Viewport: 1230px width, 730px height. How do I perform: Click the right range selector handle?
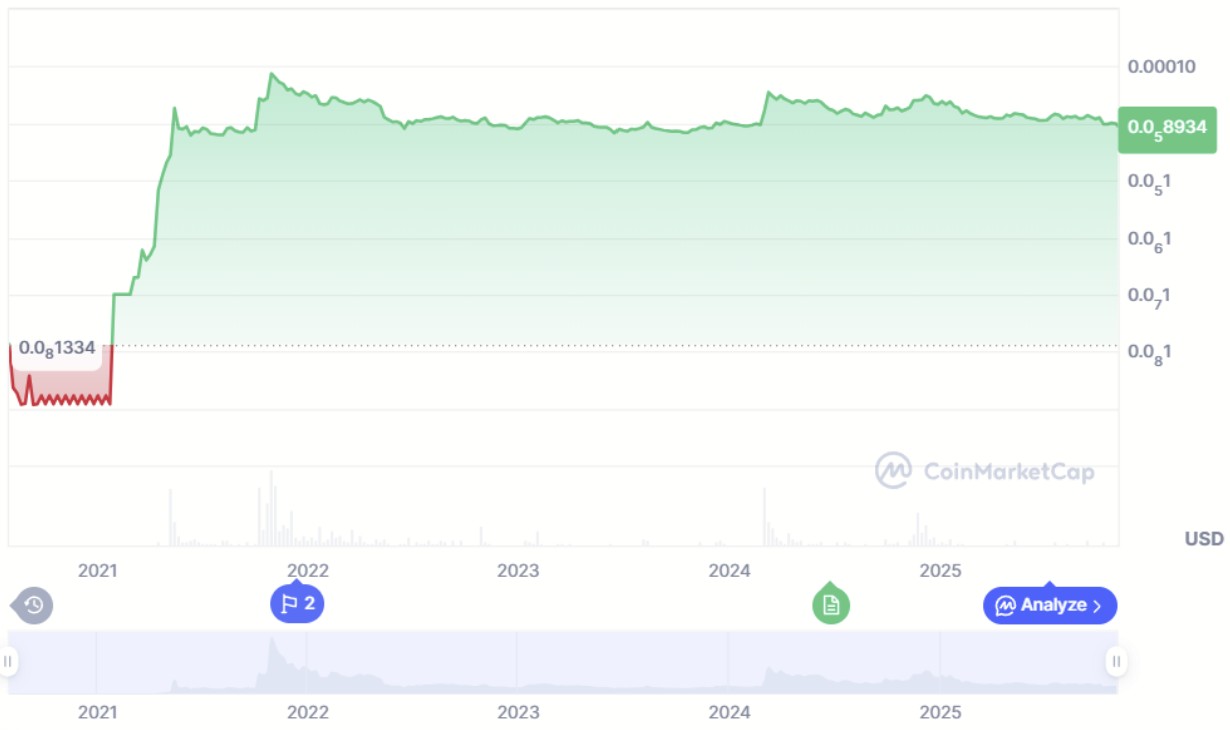pos(1116,661)
